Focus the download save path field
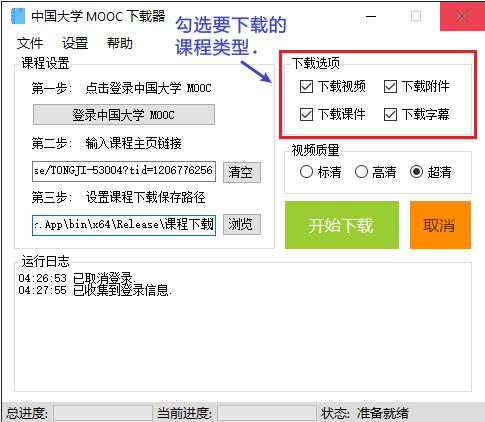The height and width of the screenshot is (422, 485). pyautogui.click(x=124, y=225)
